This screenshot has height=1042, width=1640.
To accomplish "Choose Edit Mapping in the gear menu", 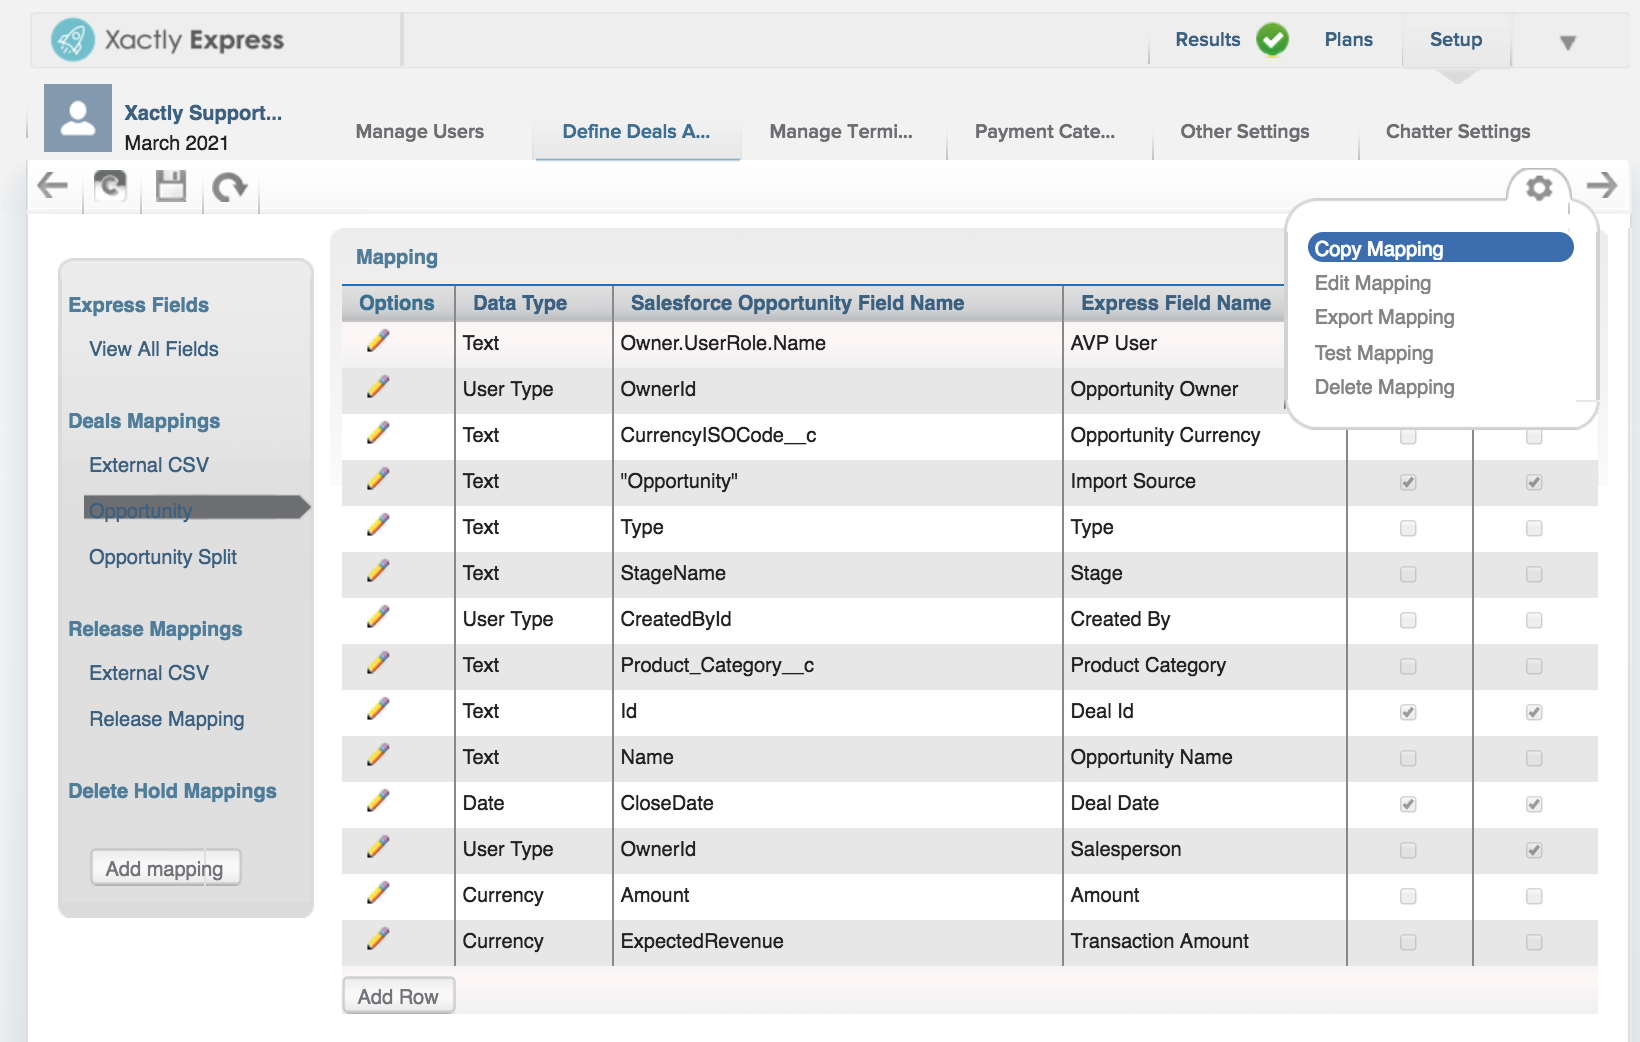I will [x=1372, y=283].
